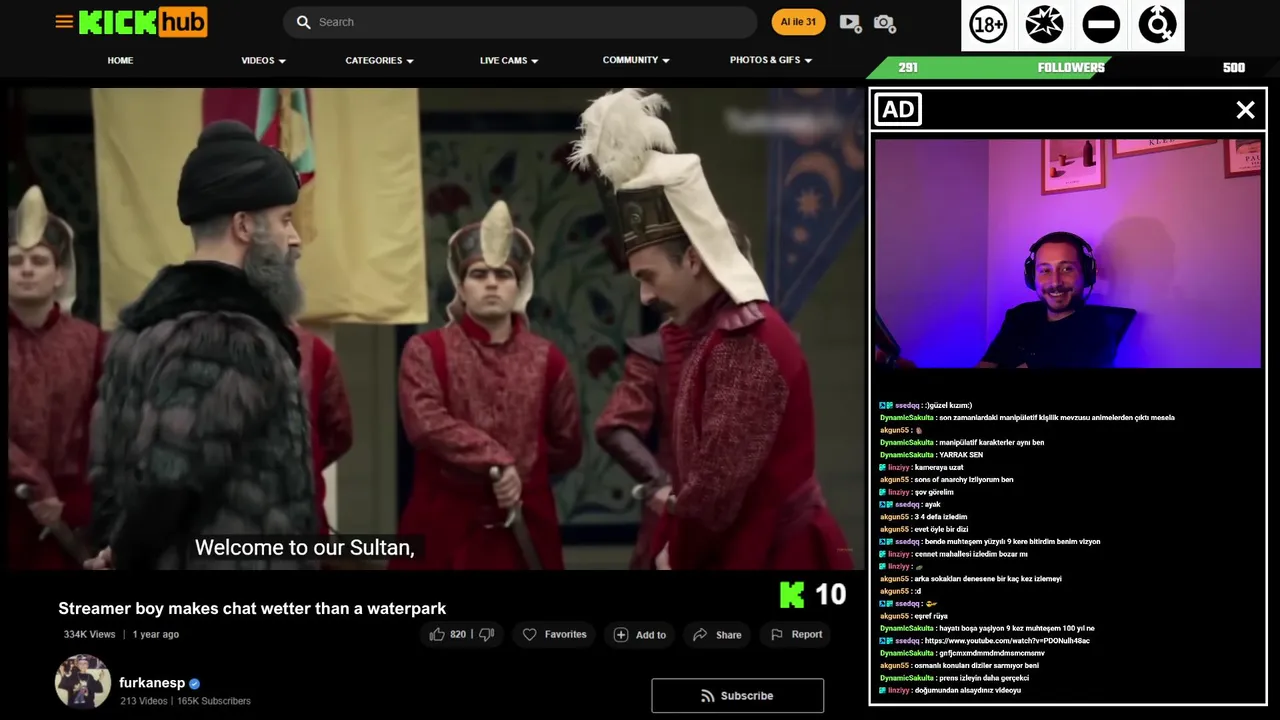Expand the PHOTOS & GIFS dropdown
The height and width of the screenshot is (720, 1280).
(x=771, y=60)
